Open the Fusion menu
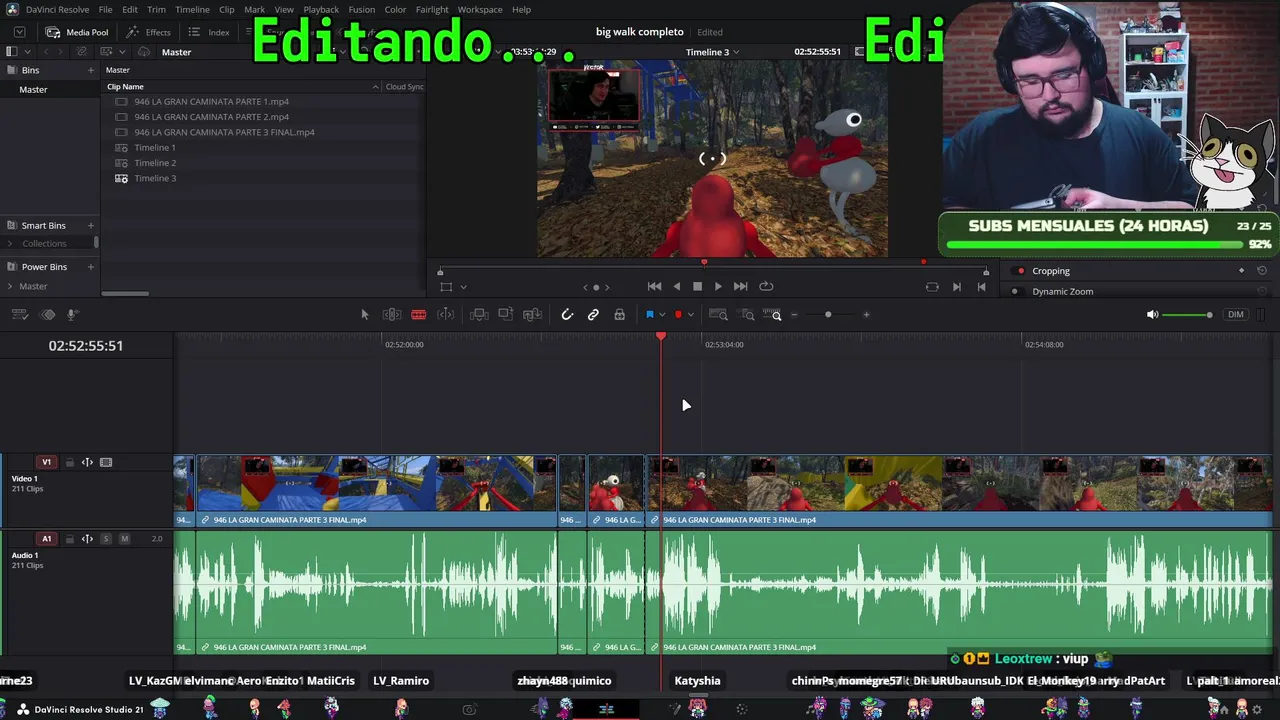The width and height of the screenshot is (1280, 720). (x=362, y=9)
